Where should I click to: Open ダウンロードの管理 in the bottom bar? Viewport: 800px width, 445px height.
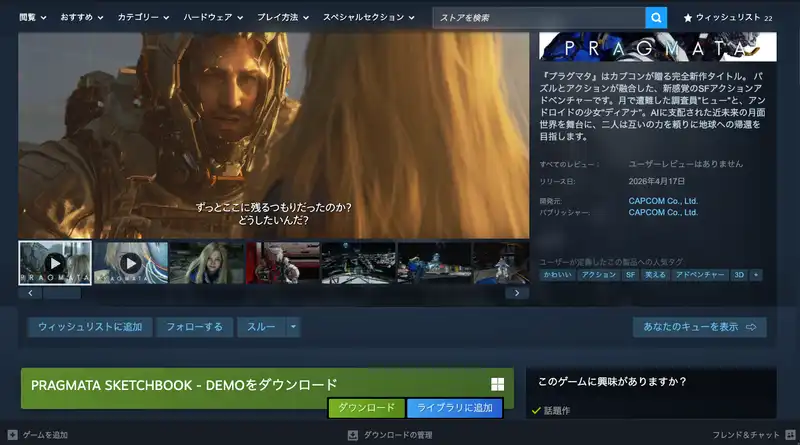point(391,435)
